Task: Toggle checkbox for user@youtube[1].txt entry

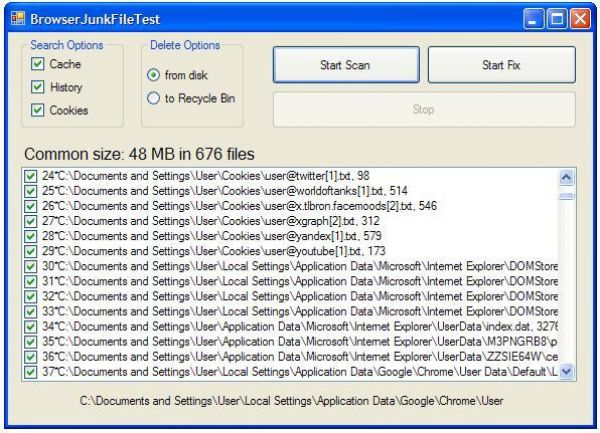Action: pyautogui.click(x=31, y=251)
